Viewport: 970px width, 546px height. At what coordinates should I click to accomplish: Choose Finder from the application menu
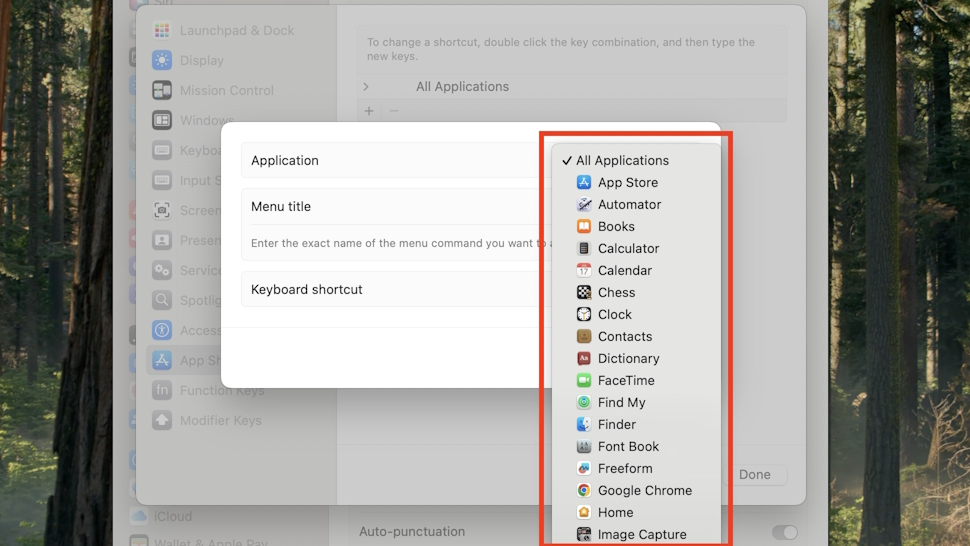pos(636,424)
